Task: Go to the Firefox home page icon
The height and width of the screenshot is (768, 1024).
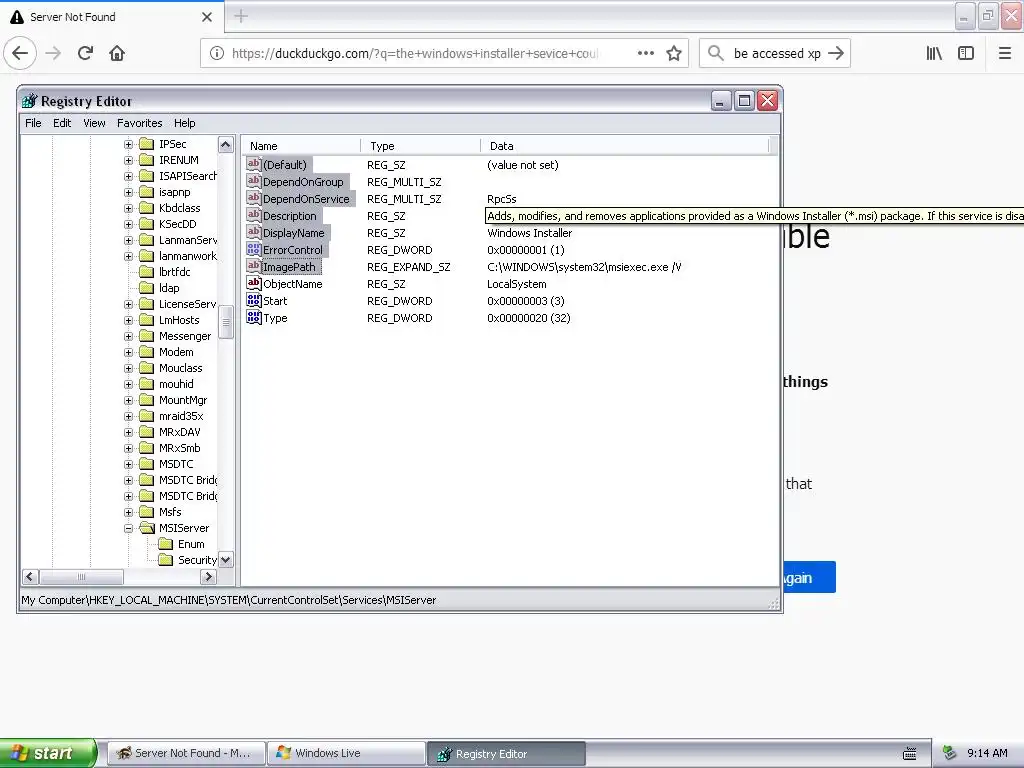Action: pos(117,53)
